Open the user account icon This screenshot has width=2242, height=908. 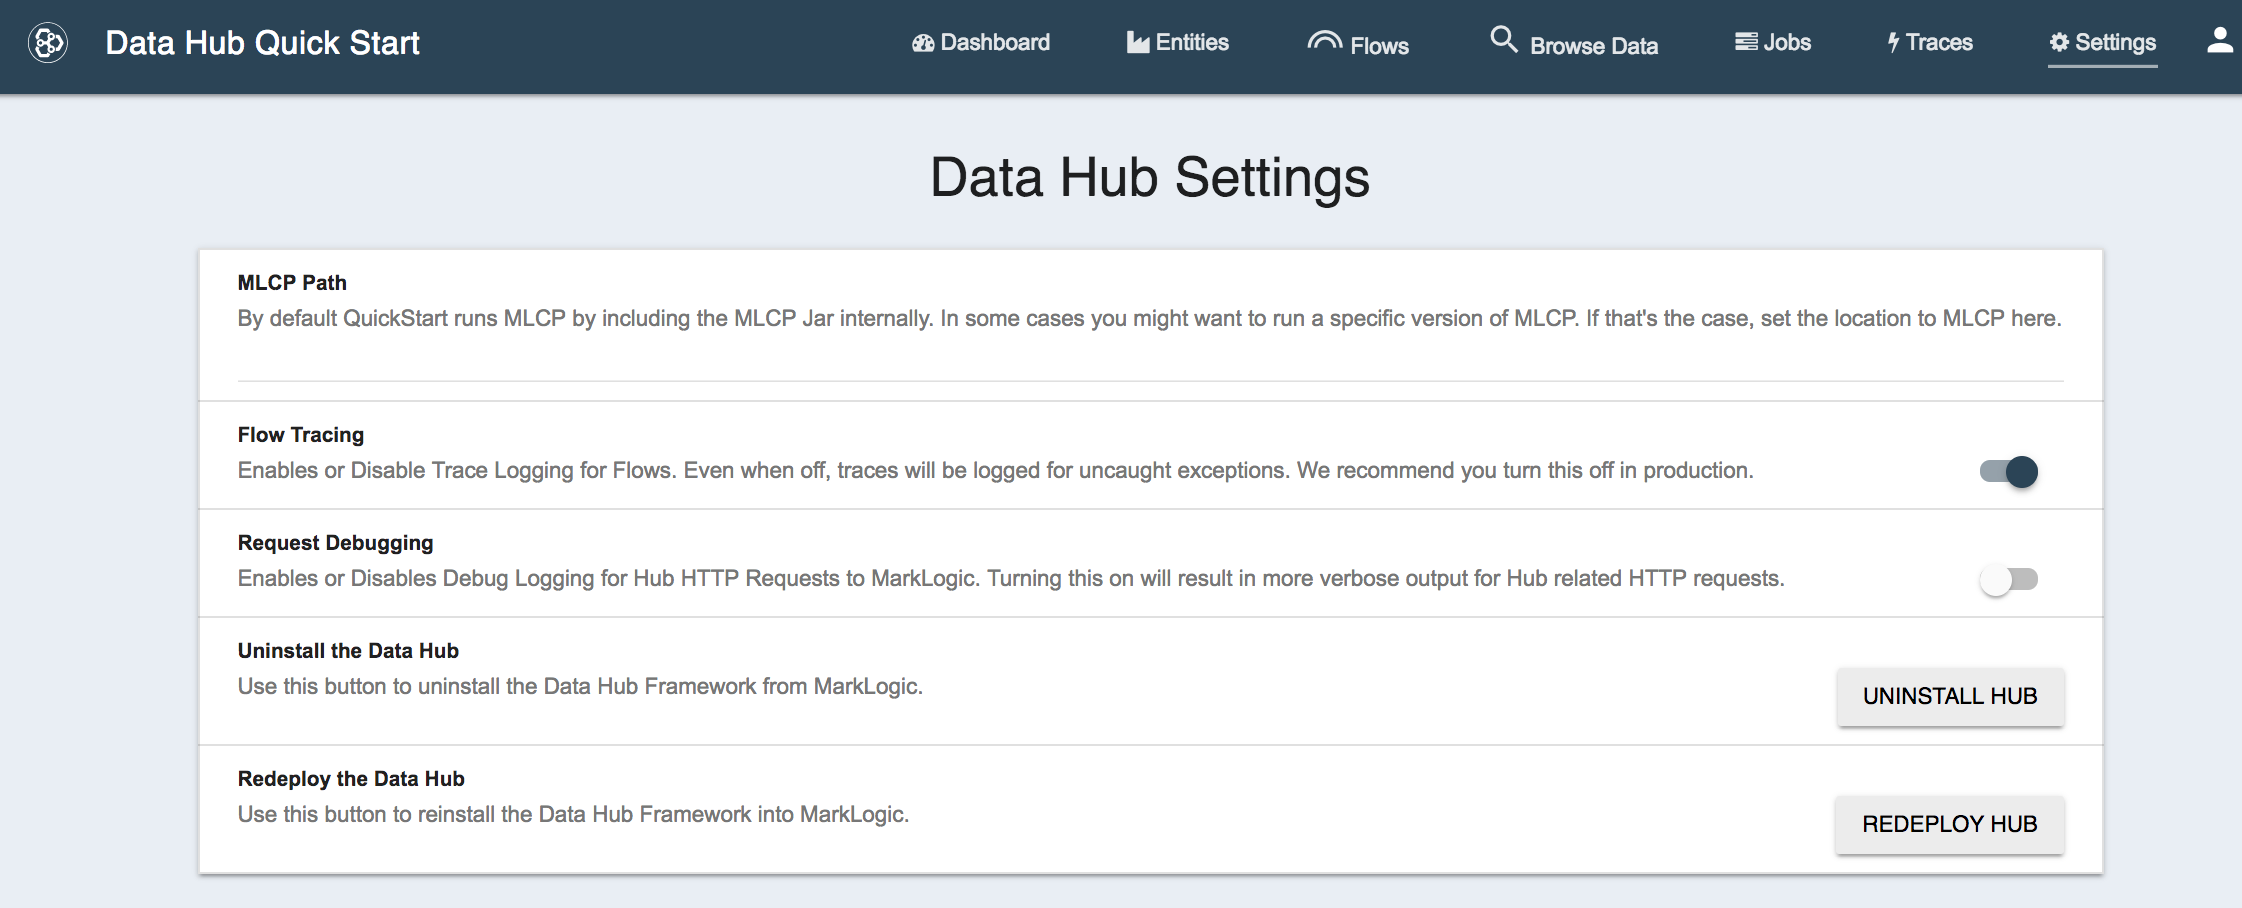(2220, 40)
